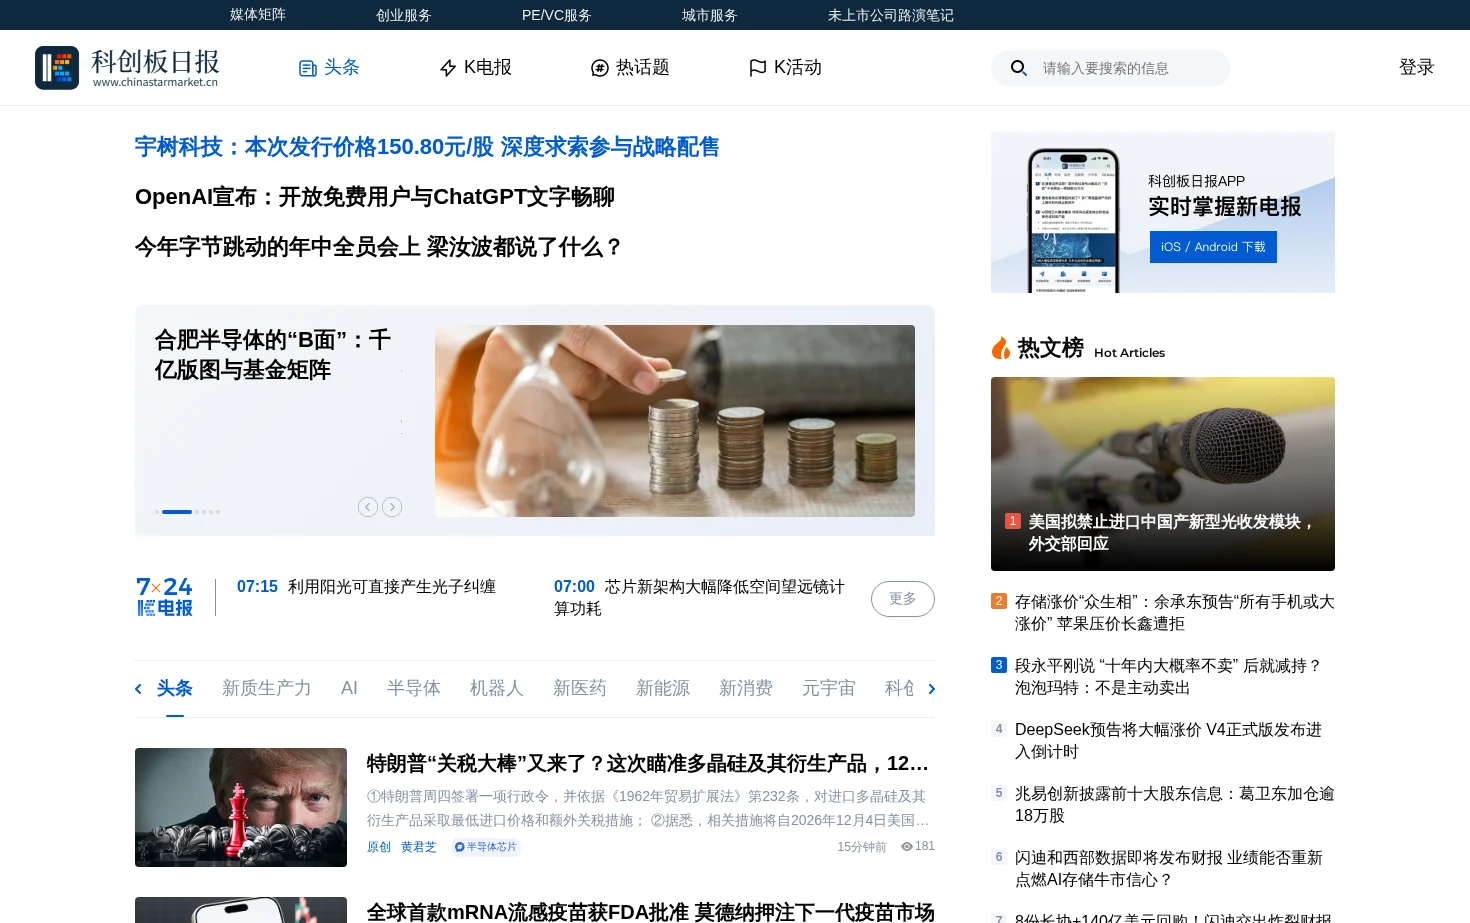The height and width of the screenshot is (923, 1470).
Task: Open hot article 存储涨价"众生相"
Action: pyautogui.click(x=1174, y=613)
